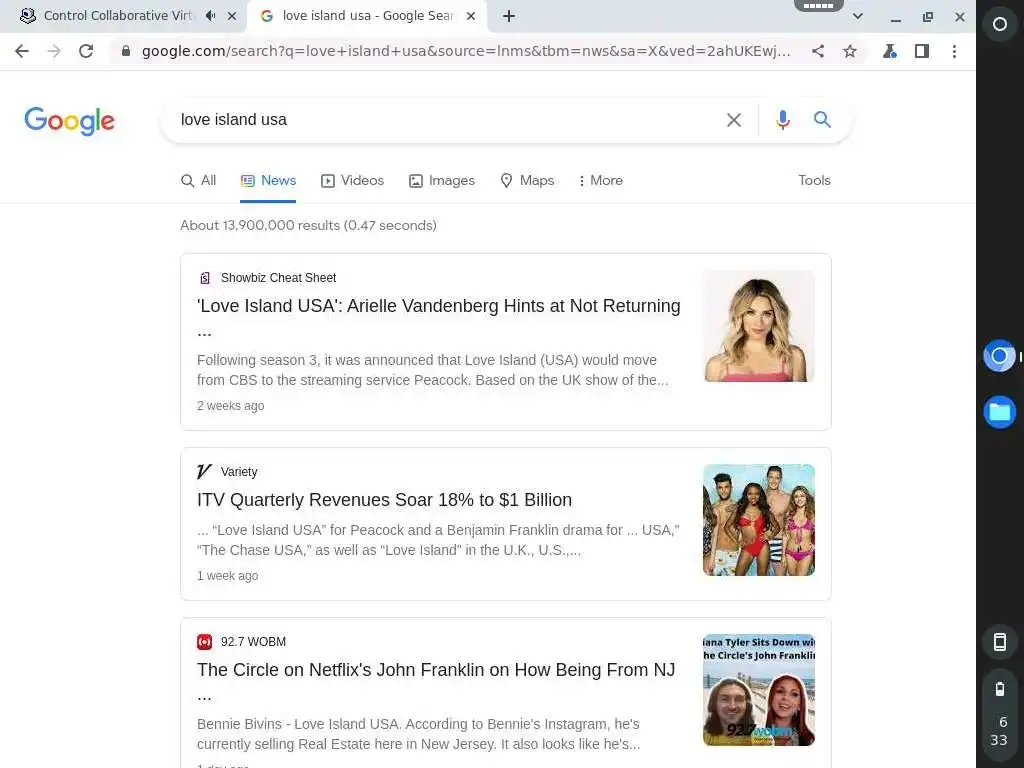Share this page via share icon

[x=818, y=51]
